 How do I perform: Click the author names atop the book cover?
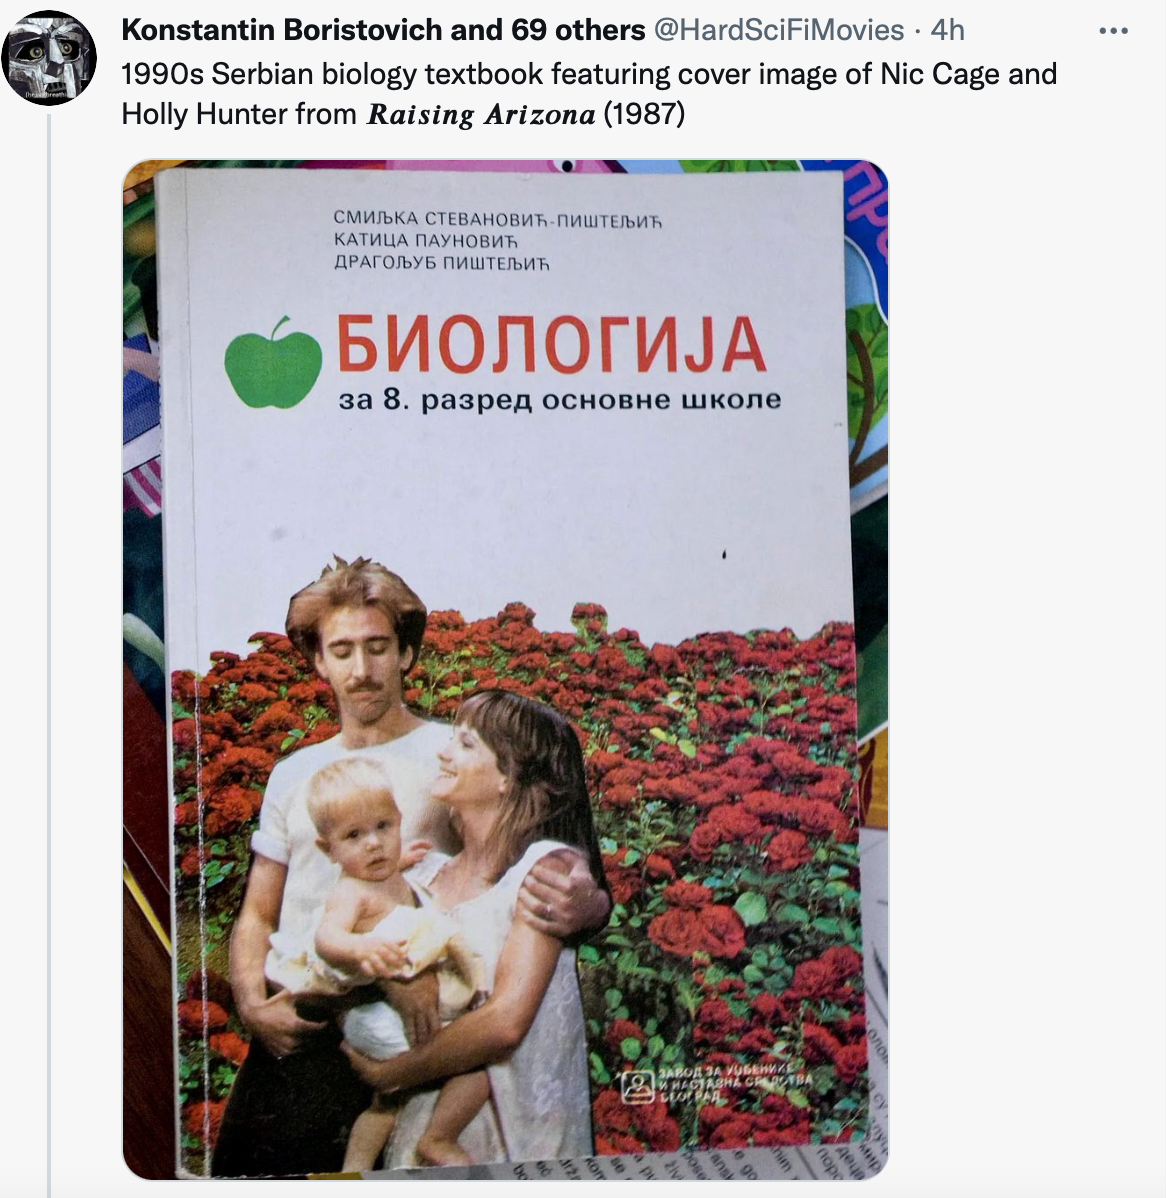pos(497,241)
